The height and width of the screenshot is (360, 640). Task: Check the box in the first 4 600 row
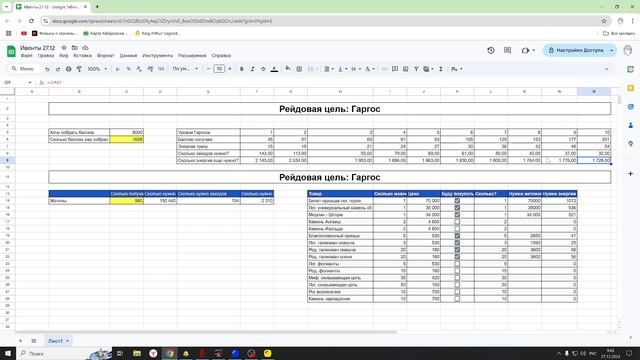coord(457,222)
